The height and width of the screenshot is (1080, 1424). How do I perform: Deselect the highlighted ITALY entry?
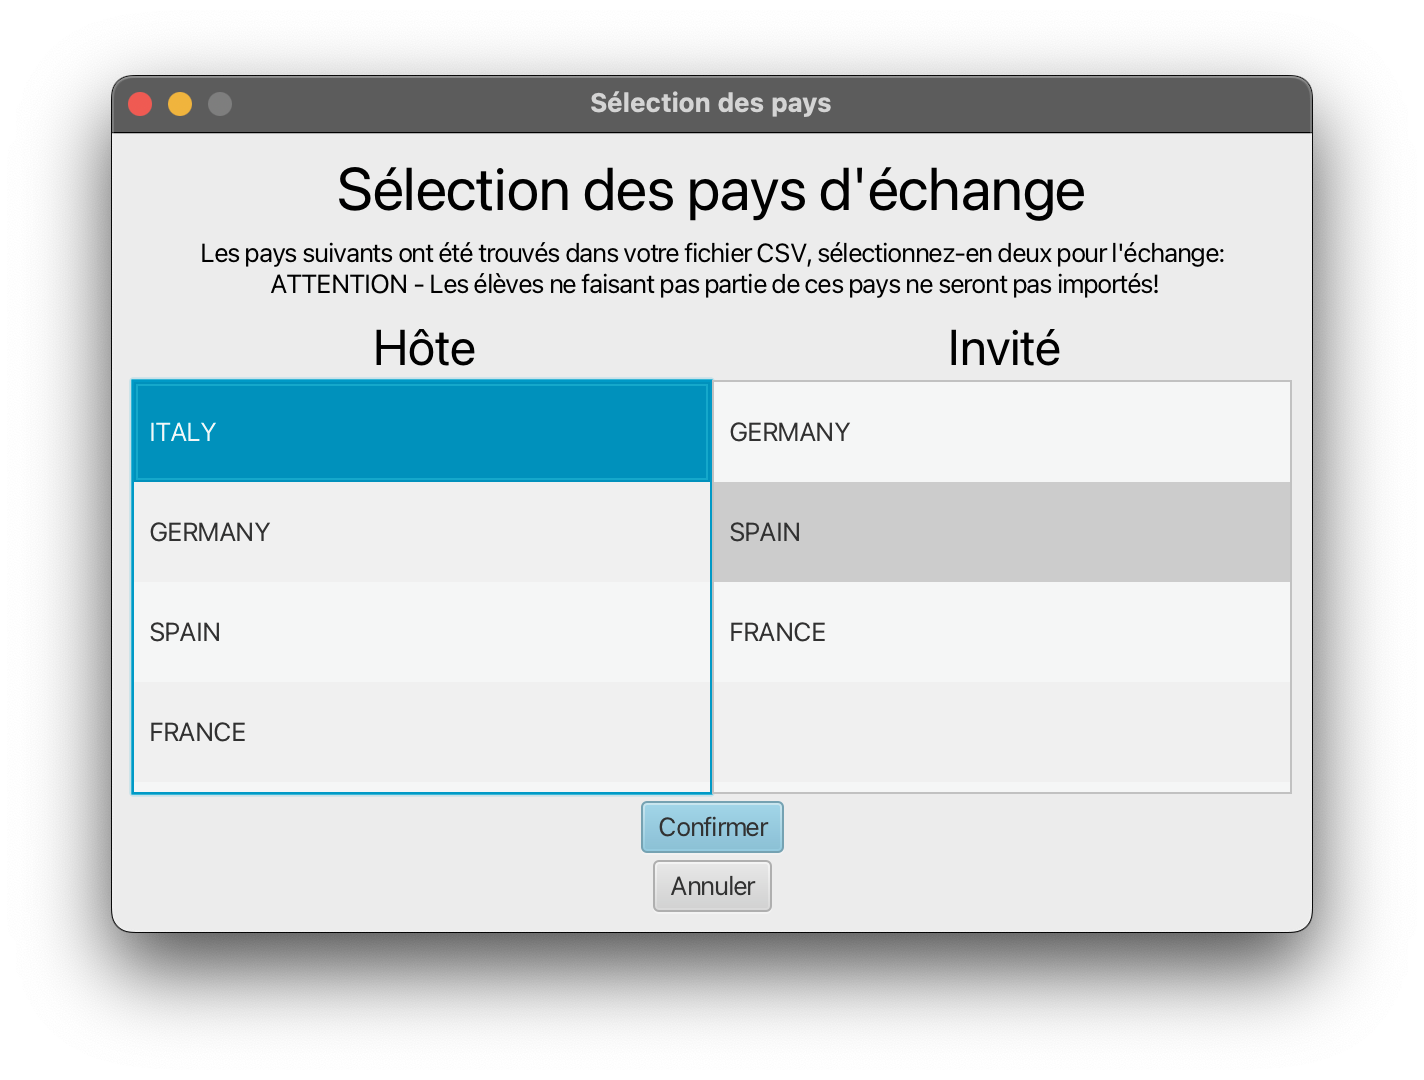pyautogui.click(x=421, y=431)
